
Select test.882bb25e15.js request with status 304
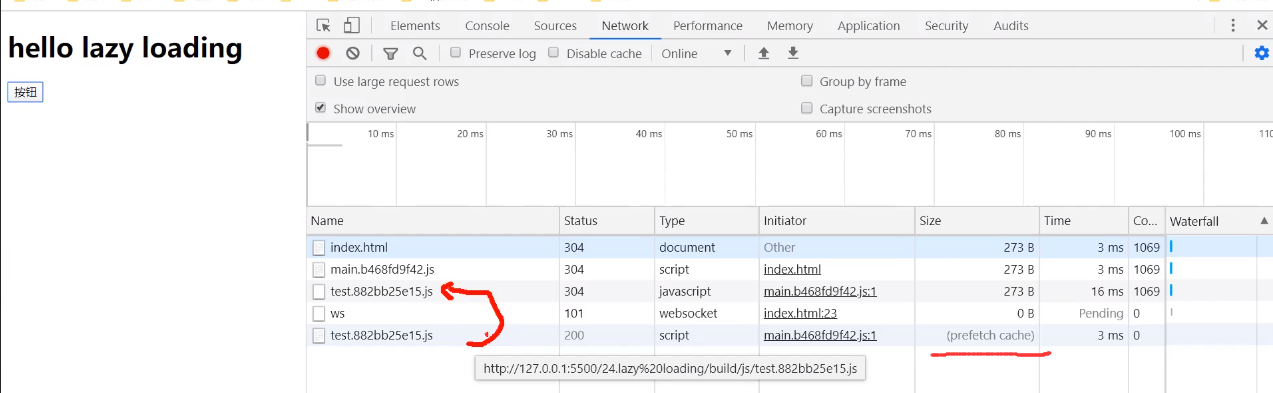tap(790, 291)
